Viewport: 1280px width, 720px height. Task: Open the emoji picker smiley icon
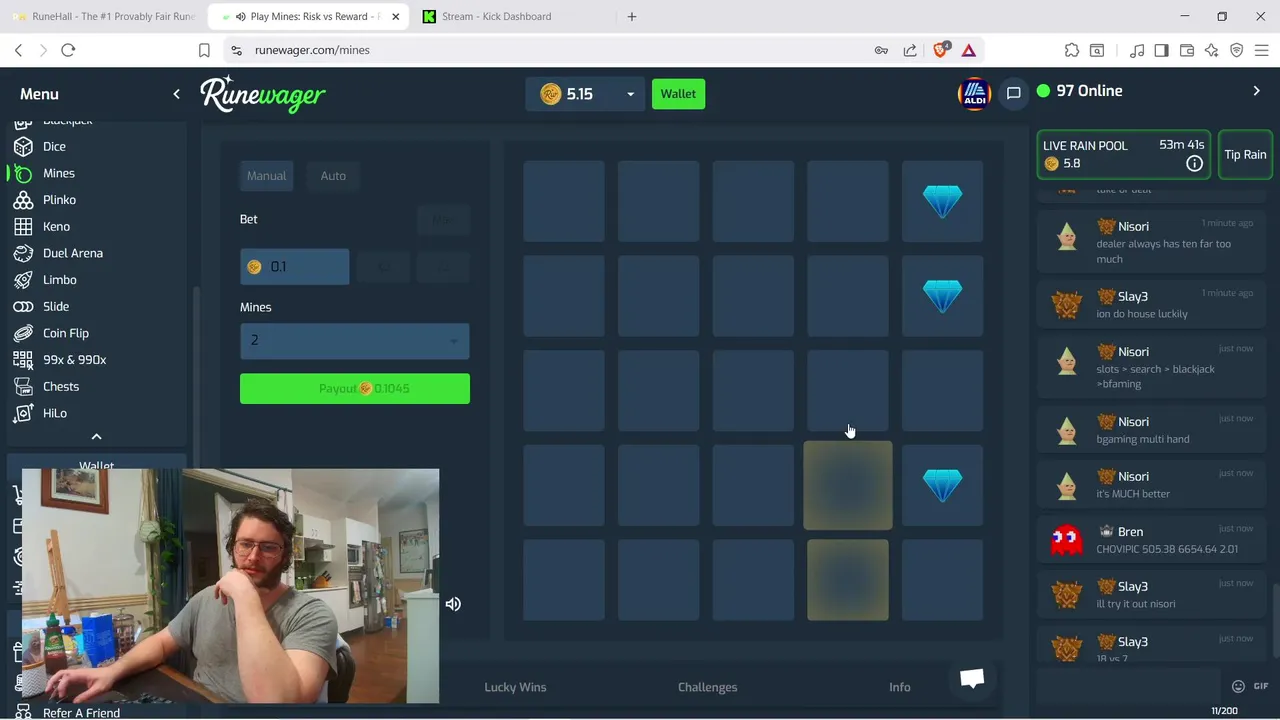(1238, 686)
